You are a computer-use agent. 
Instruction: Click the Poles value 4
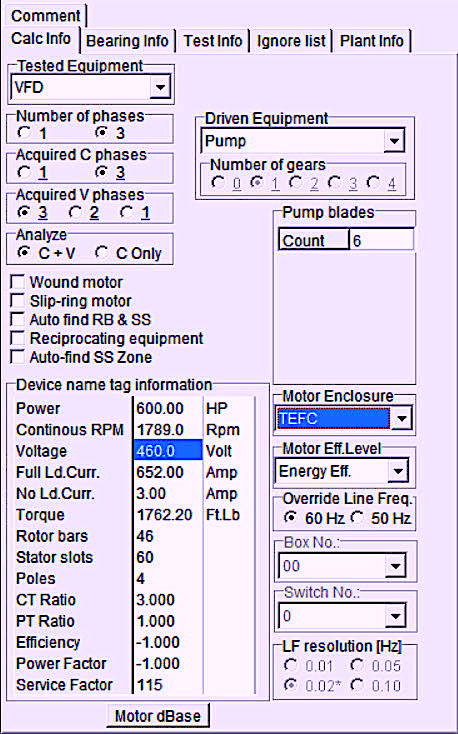[x=168, y=579]
